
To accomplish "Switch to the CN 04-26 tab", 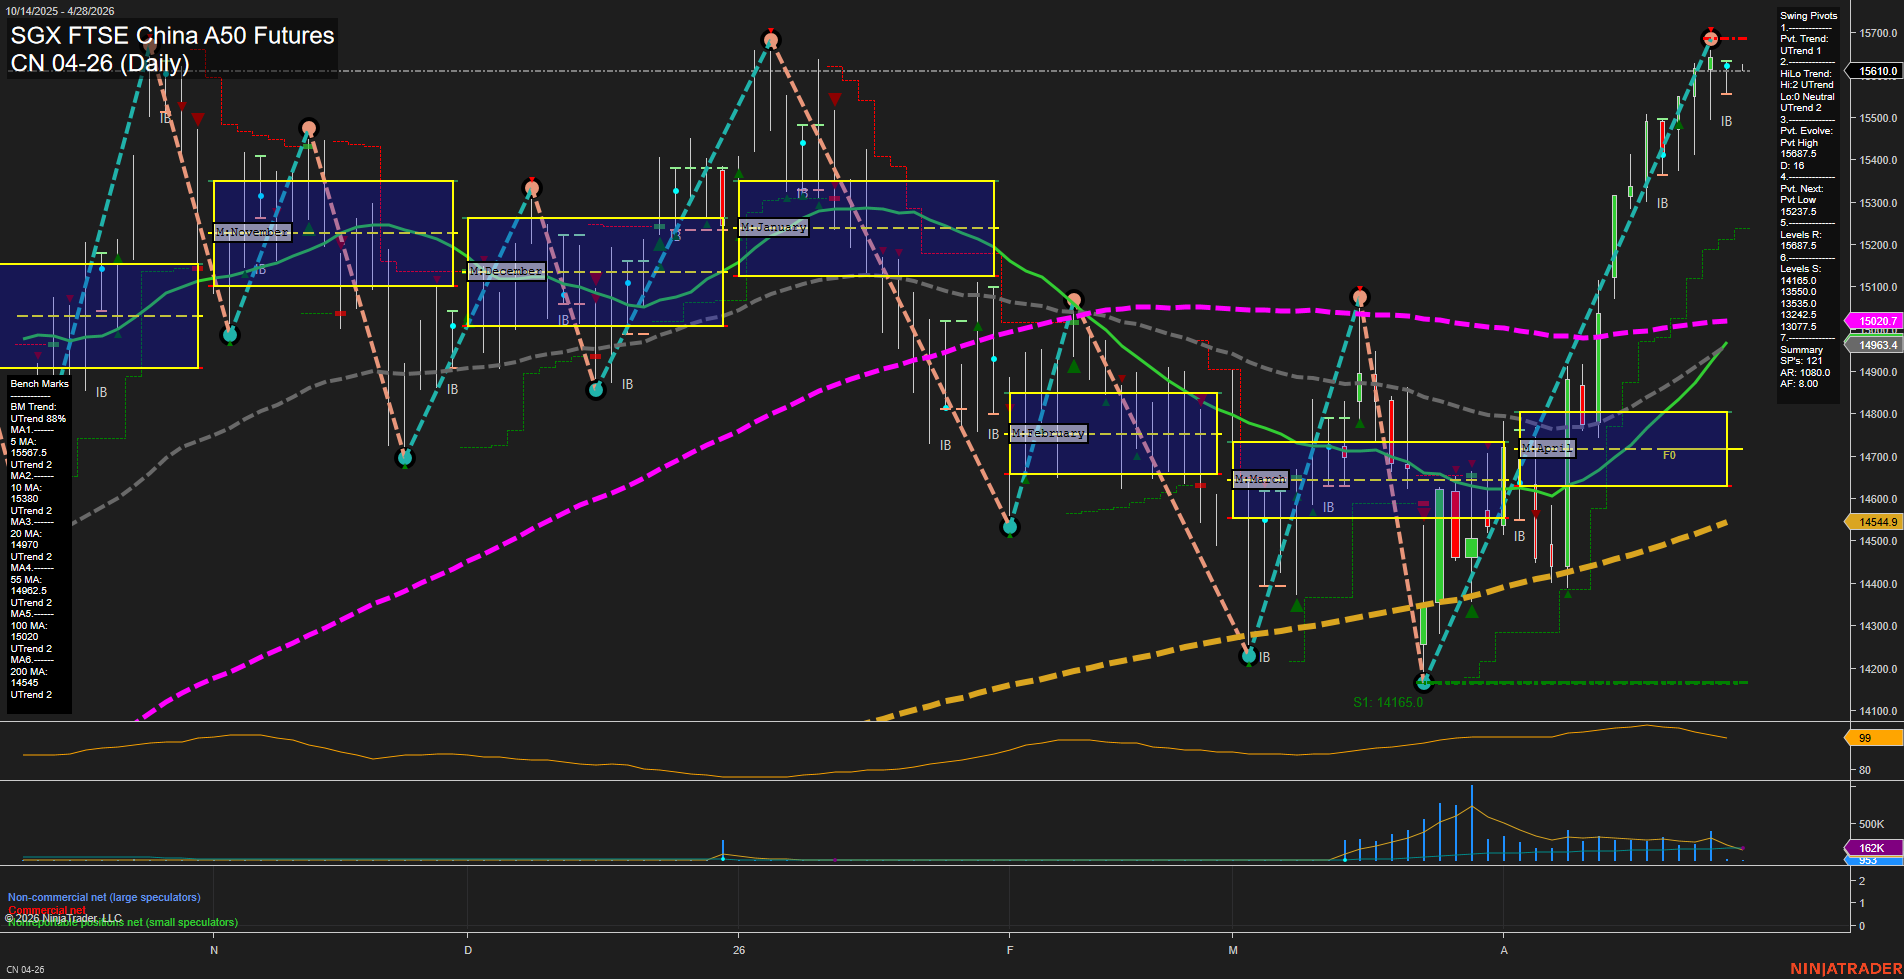I will (x=26, y=968).
